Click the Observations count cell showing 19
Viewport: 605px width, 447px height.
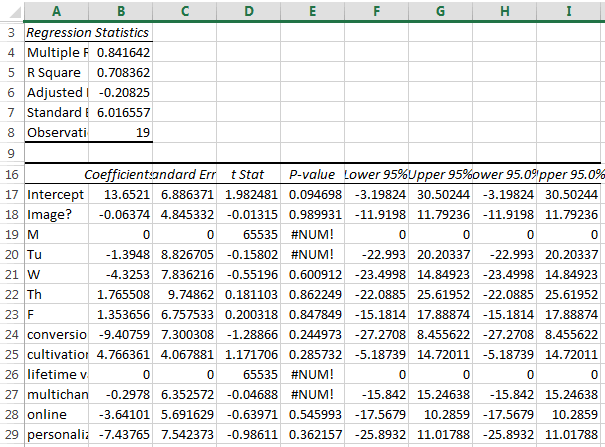119,132
